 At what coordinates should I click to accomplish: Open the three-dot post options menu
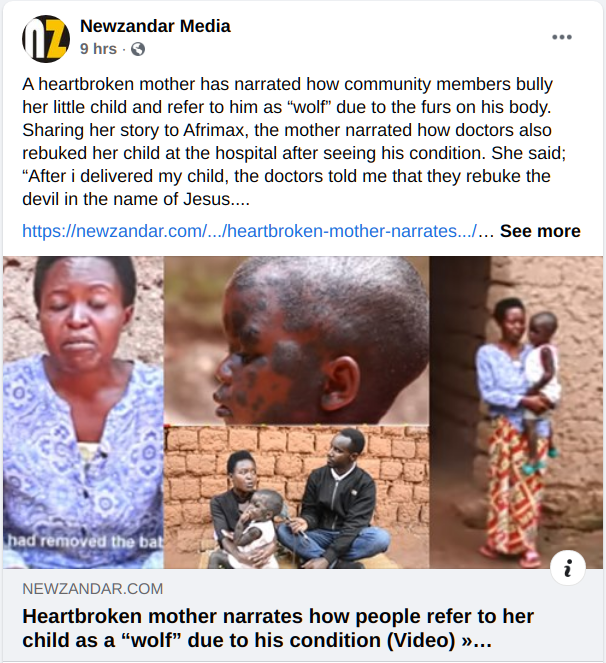coord(562,37)
